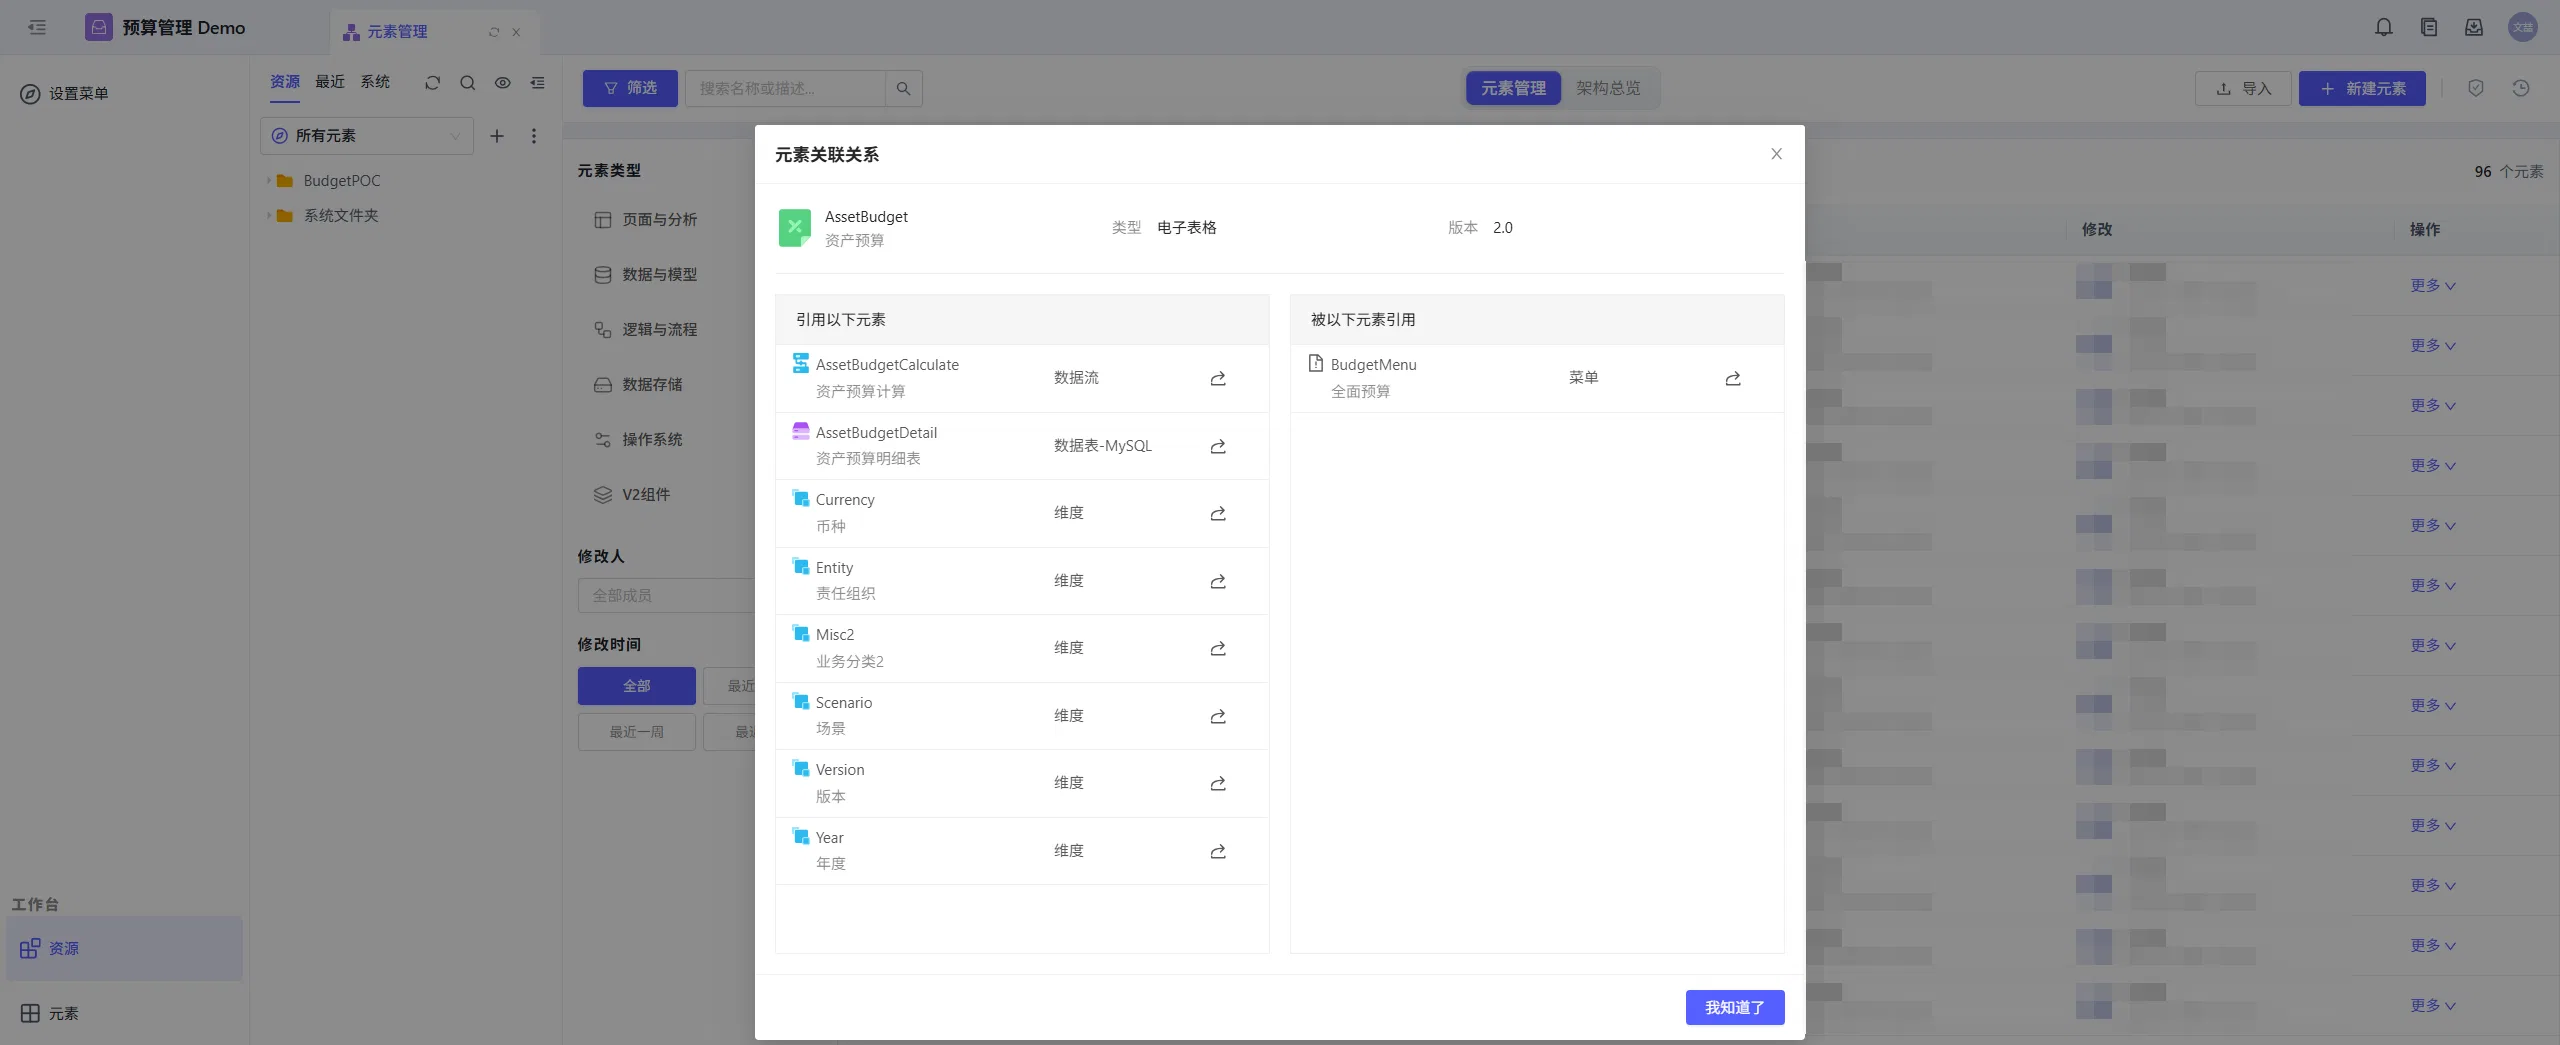Click the 我知道了 button
The width and height of the screenshot is (2560, 1045).
pyautogui.click(x=1734, y=1007)
